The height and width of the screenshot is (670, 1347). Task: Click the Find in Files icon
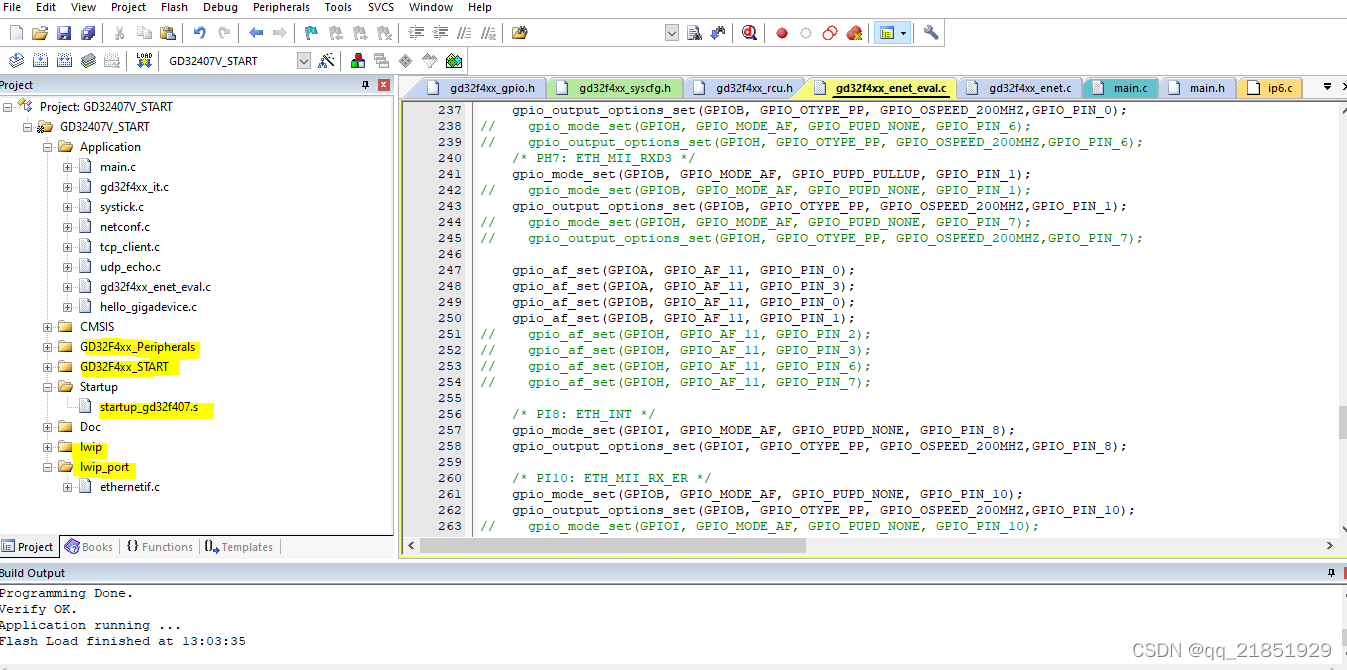click(519, 33)
